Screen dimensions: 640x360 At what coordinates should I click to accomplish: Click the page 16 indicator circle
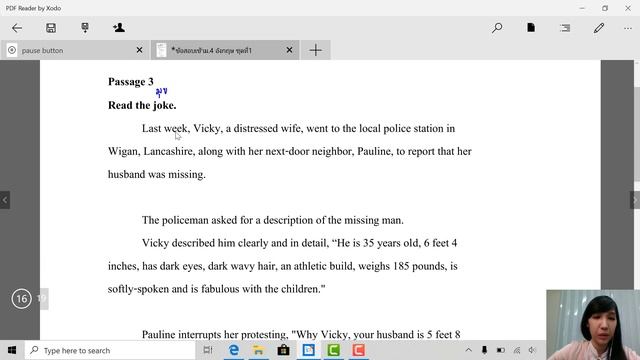(x=21, y=299)
